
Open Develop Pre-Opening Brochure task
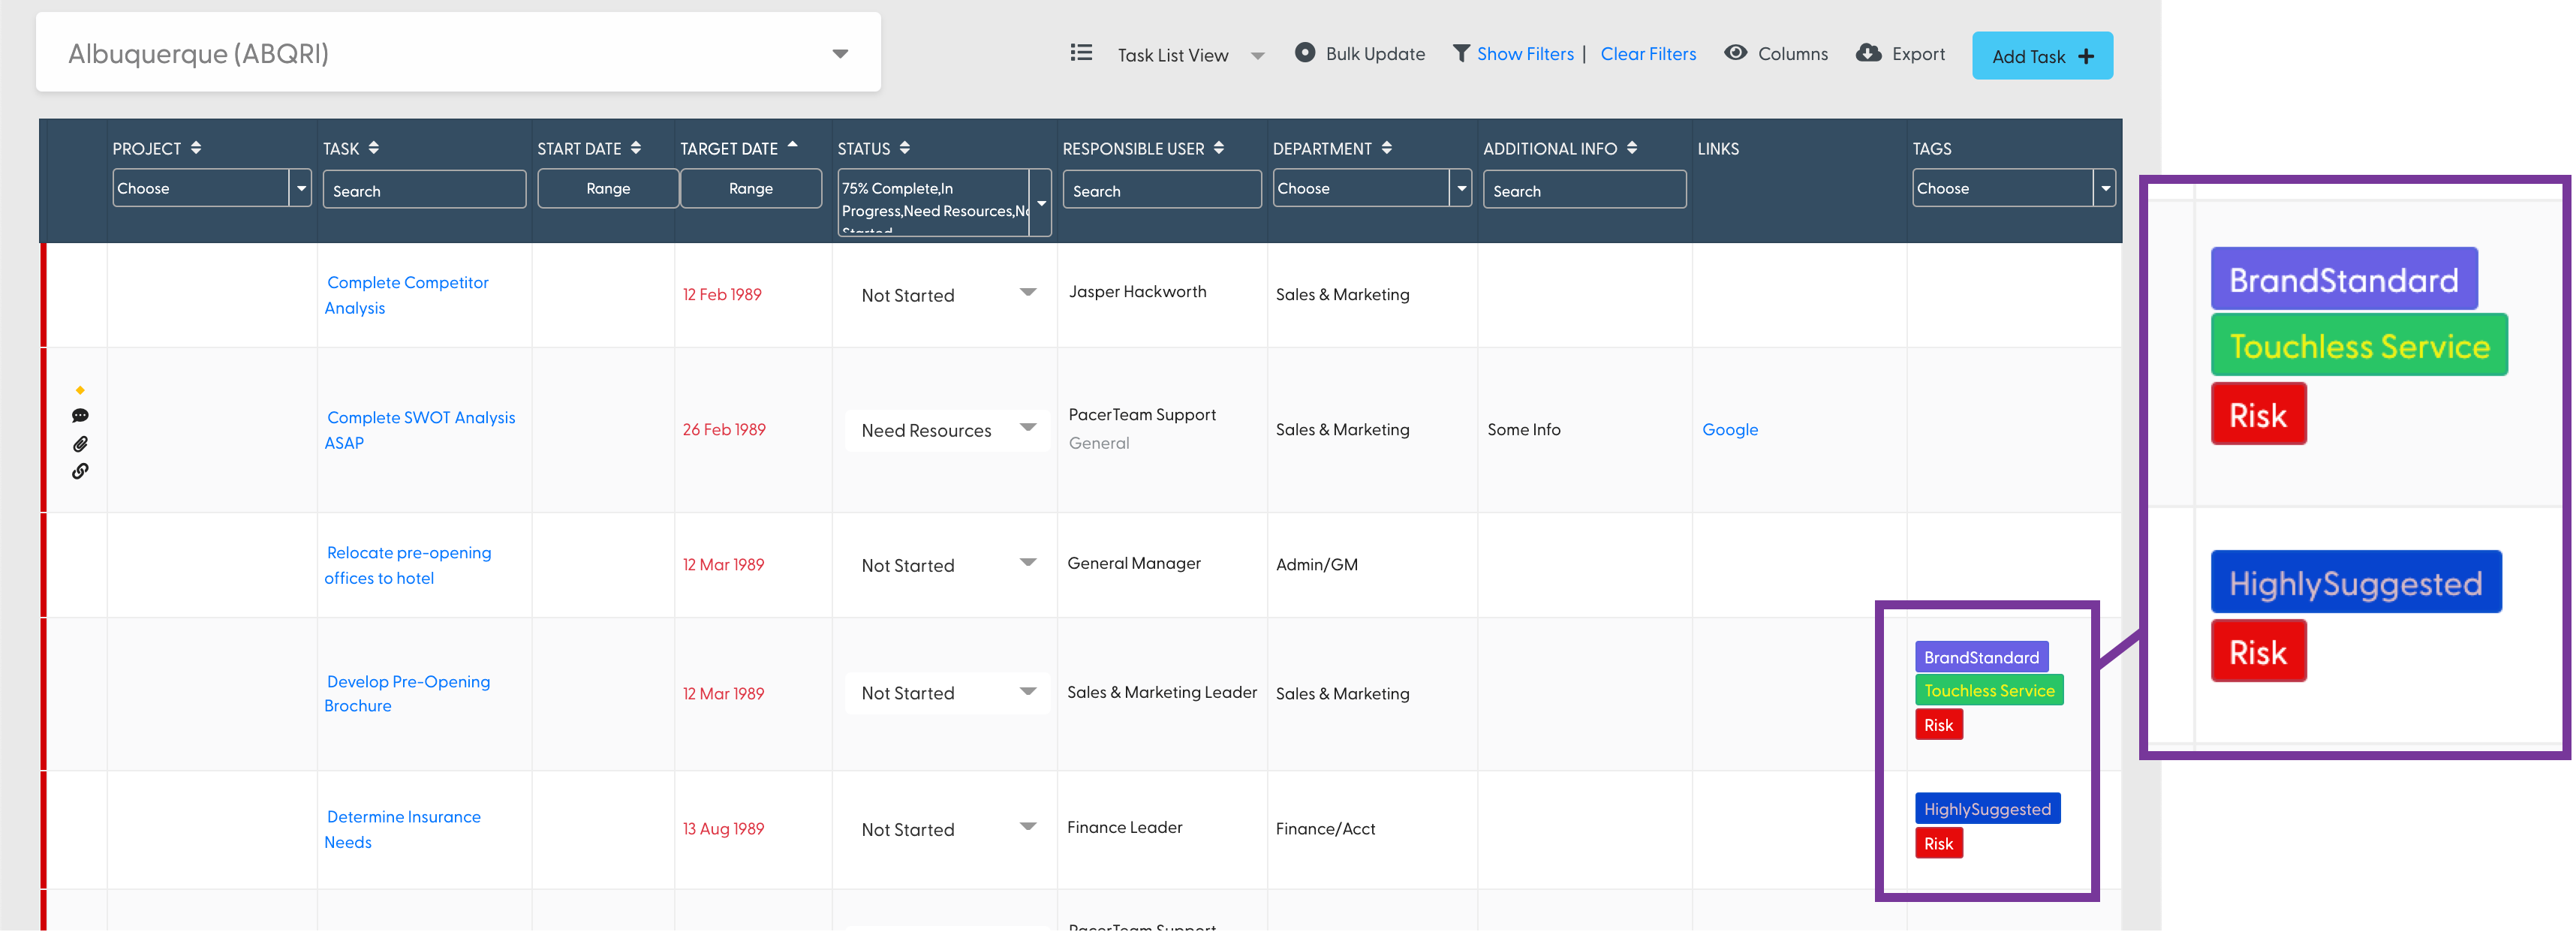click(407, 693)
